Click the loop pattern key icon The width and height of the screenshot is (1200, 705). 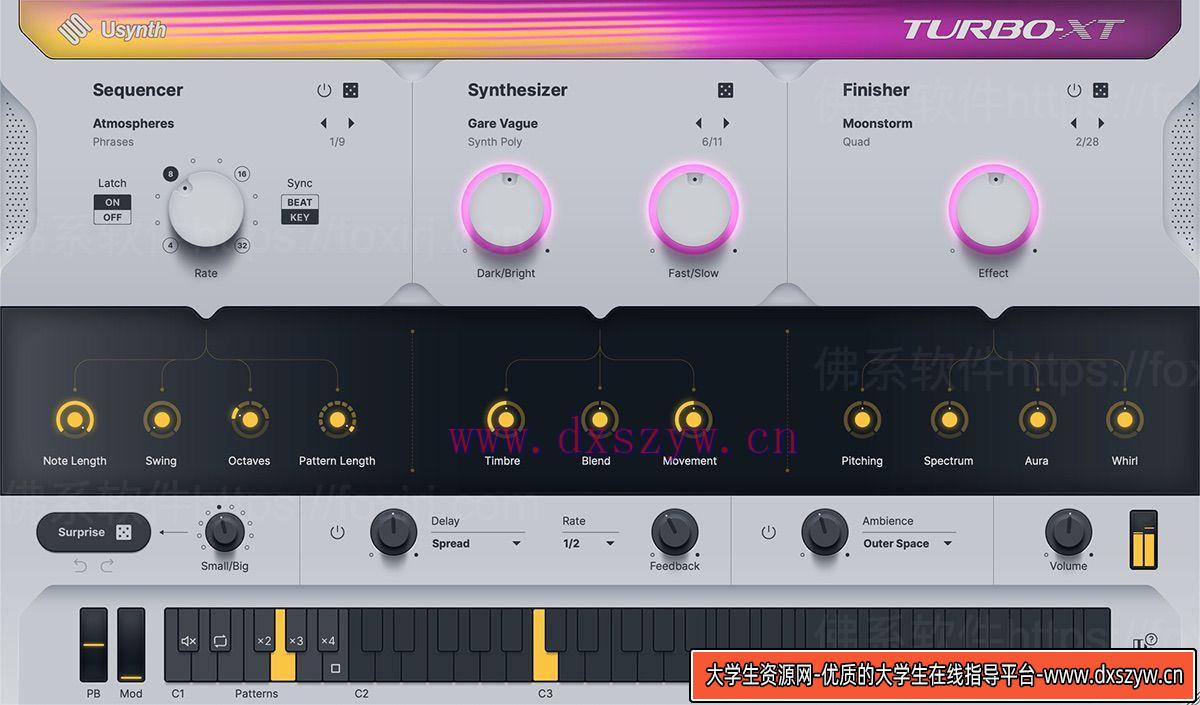pyautogui.click(x=221, y=640)
